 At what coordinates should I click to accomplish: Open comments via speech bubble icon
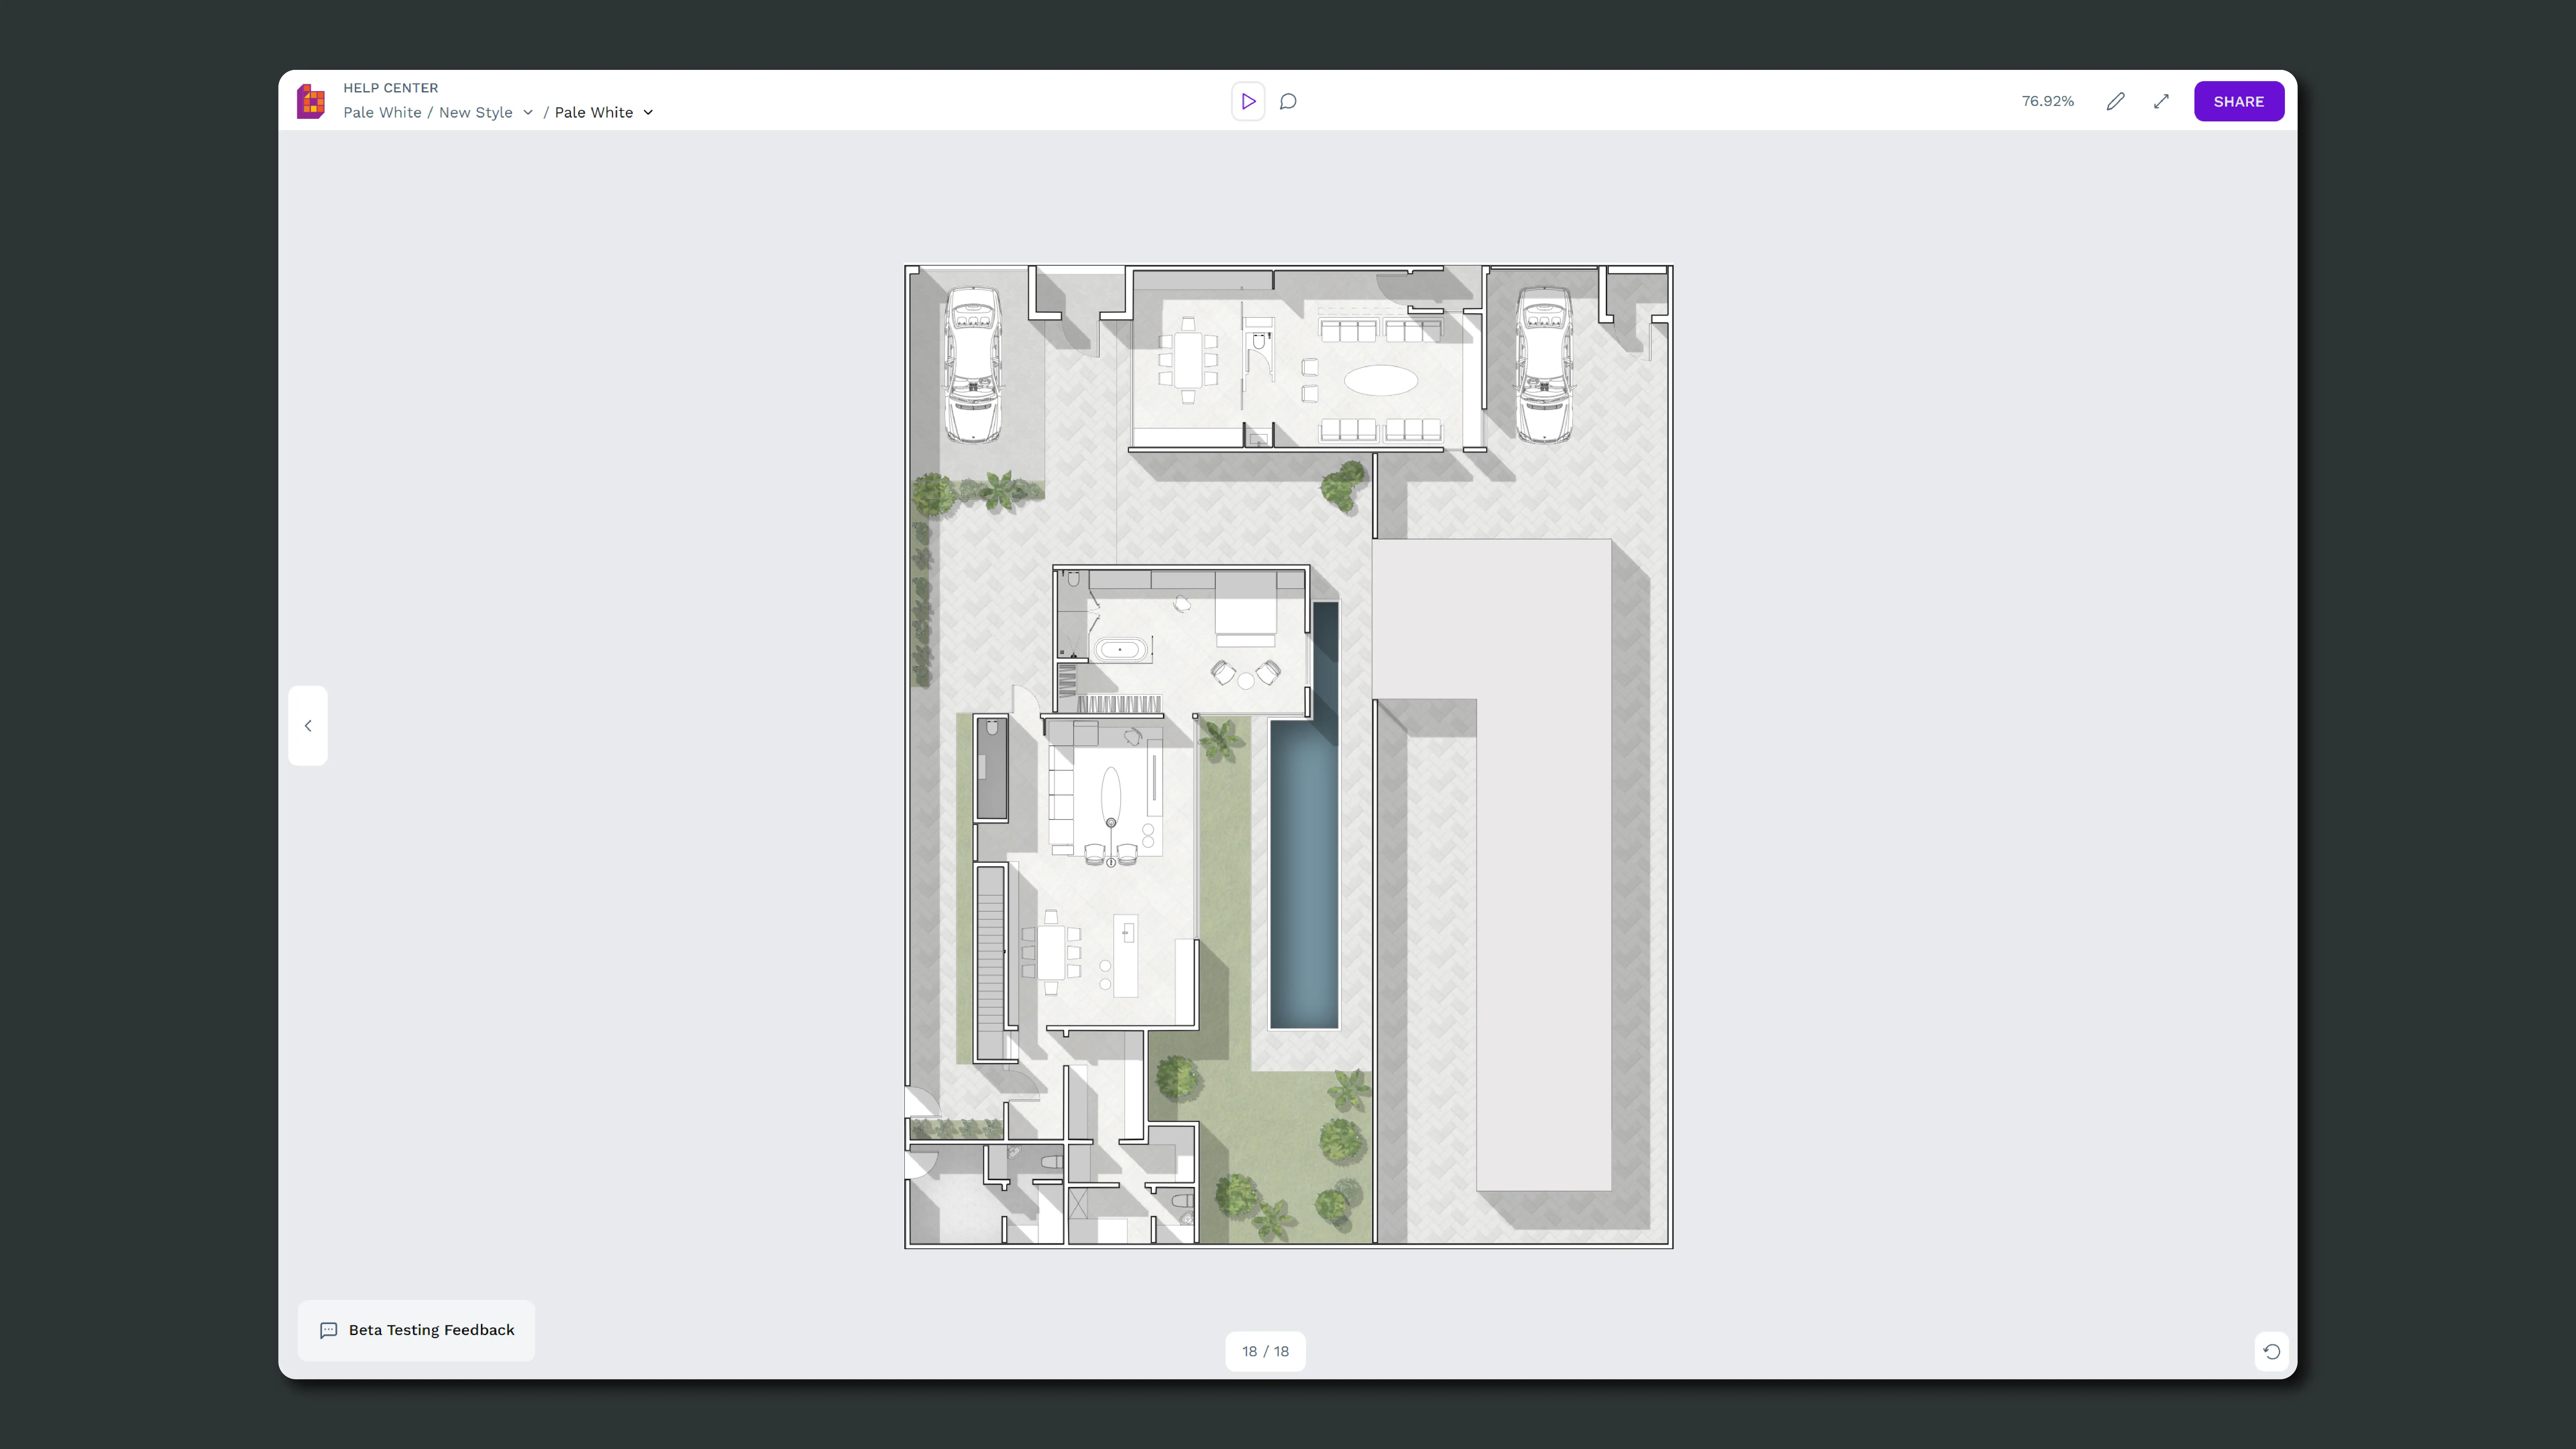[x=1288, y=101]
